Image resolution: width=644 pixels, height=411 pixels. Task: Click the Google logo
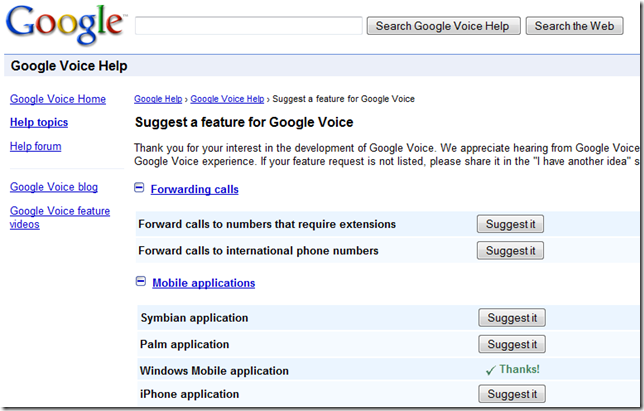[x=65, y=25]
